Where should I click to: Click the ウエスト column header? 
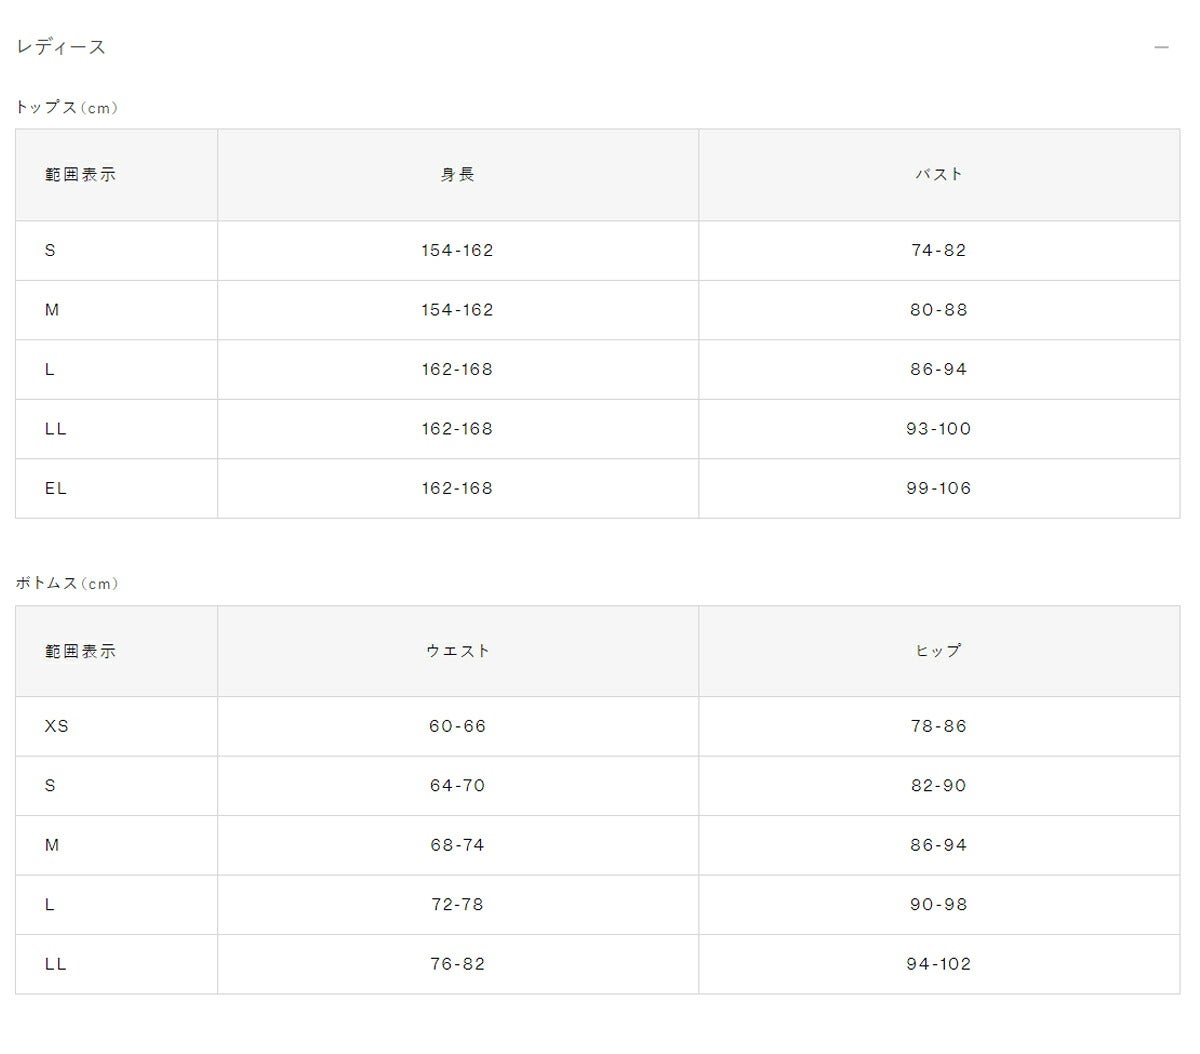[458, 651]
